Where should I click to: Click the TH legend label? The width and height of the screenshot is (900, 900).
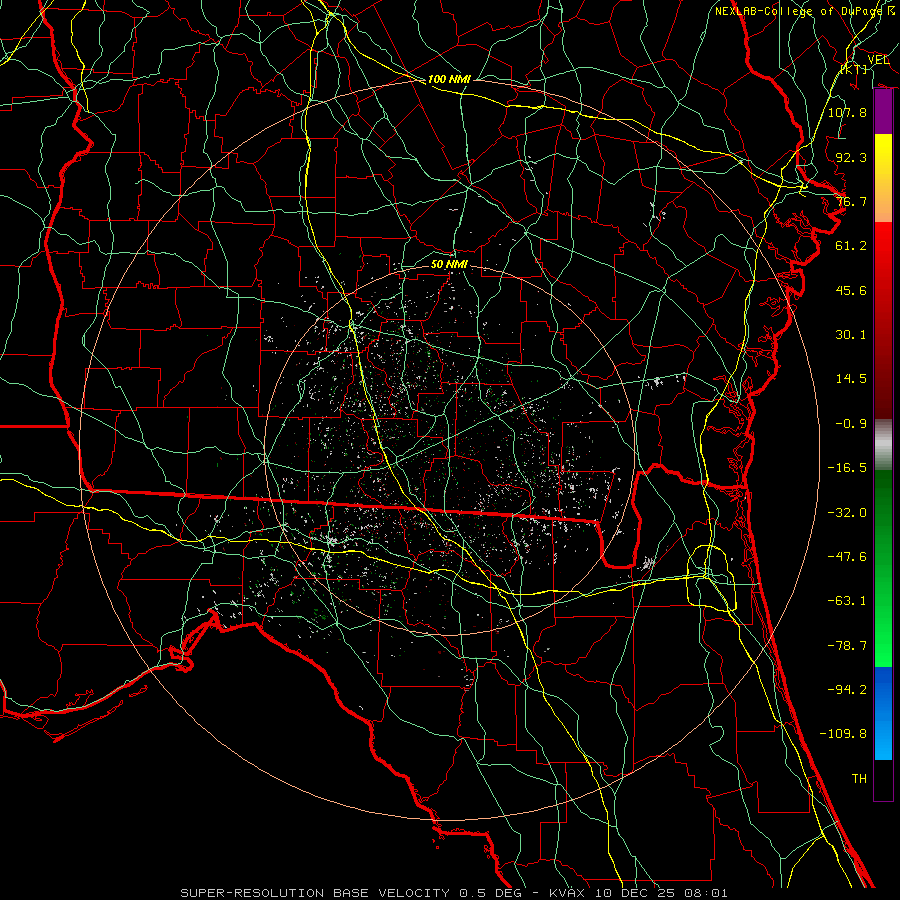859,779
